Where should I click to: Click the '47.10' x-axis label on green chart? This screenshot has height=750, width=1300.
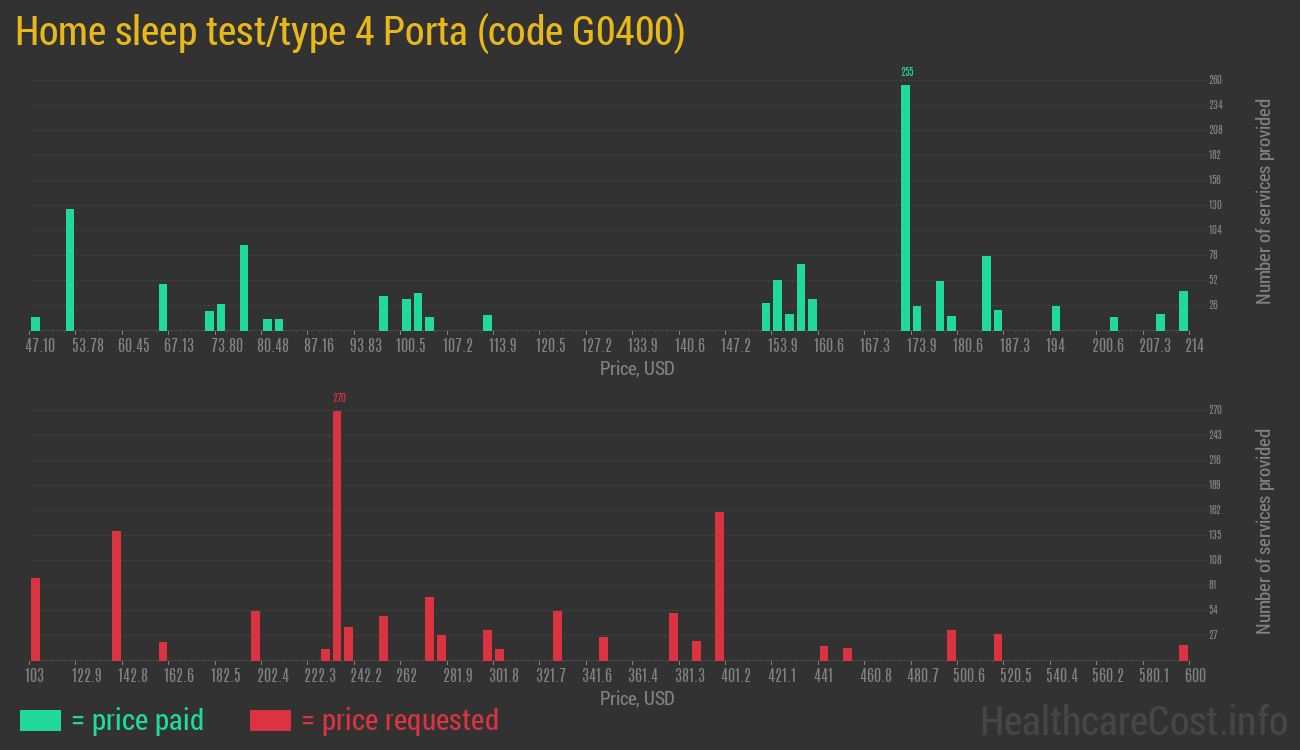(40, 345)
